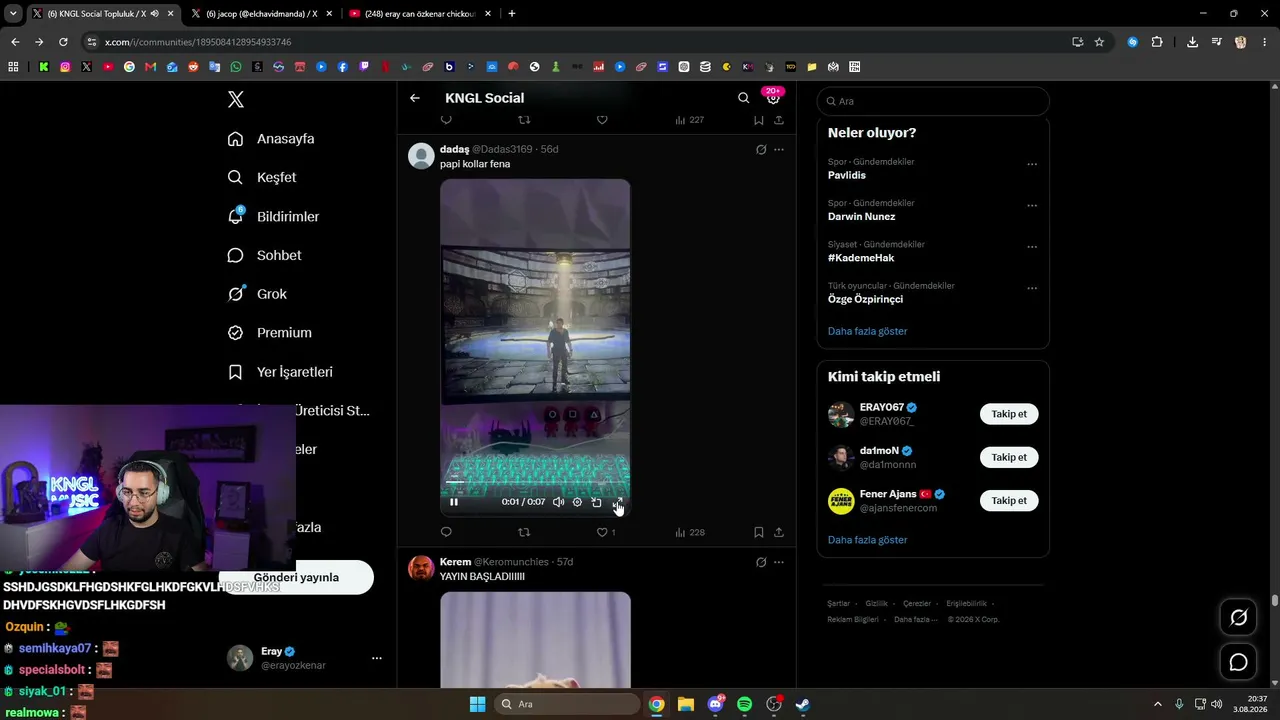Image resolution: width=1280 pixels, height=720 pixels.
Task: Open the X logo home link
Action: tap(236, 99)
